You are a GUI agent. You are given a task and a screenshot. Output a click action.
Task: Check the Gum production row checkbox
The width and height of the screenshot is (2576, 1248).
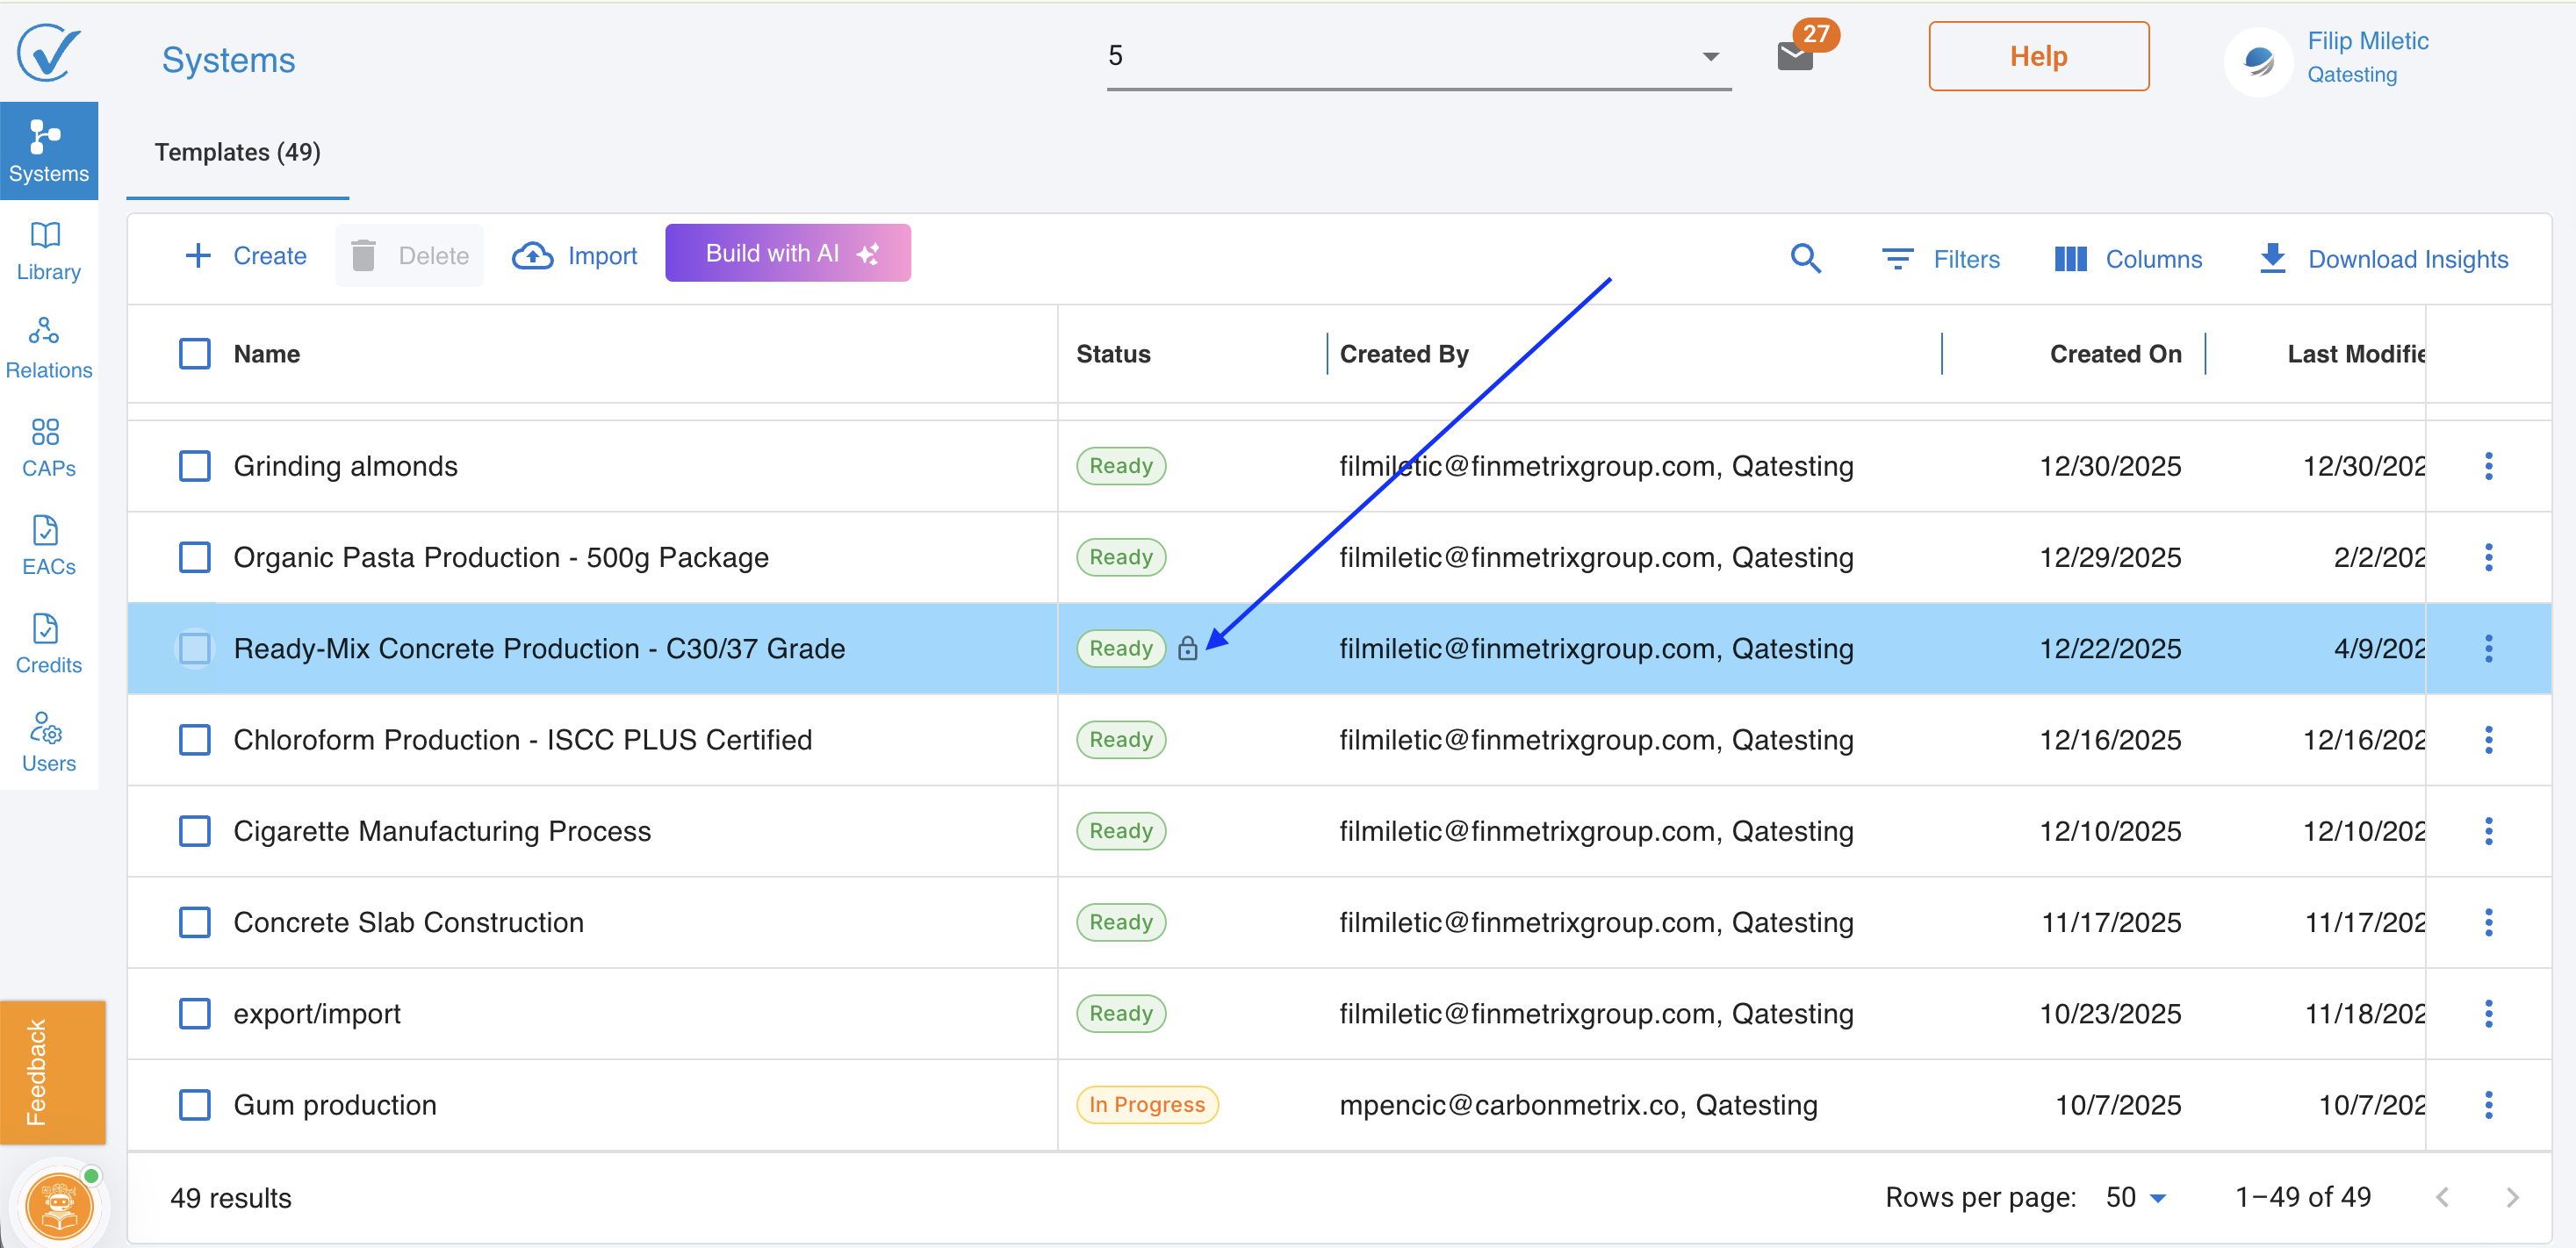[x=195, y=1105]
